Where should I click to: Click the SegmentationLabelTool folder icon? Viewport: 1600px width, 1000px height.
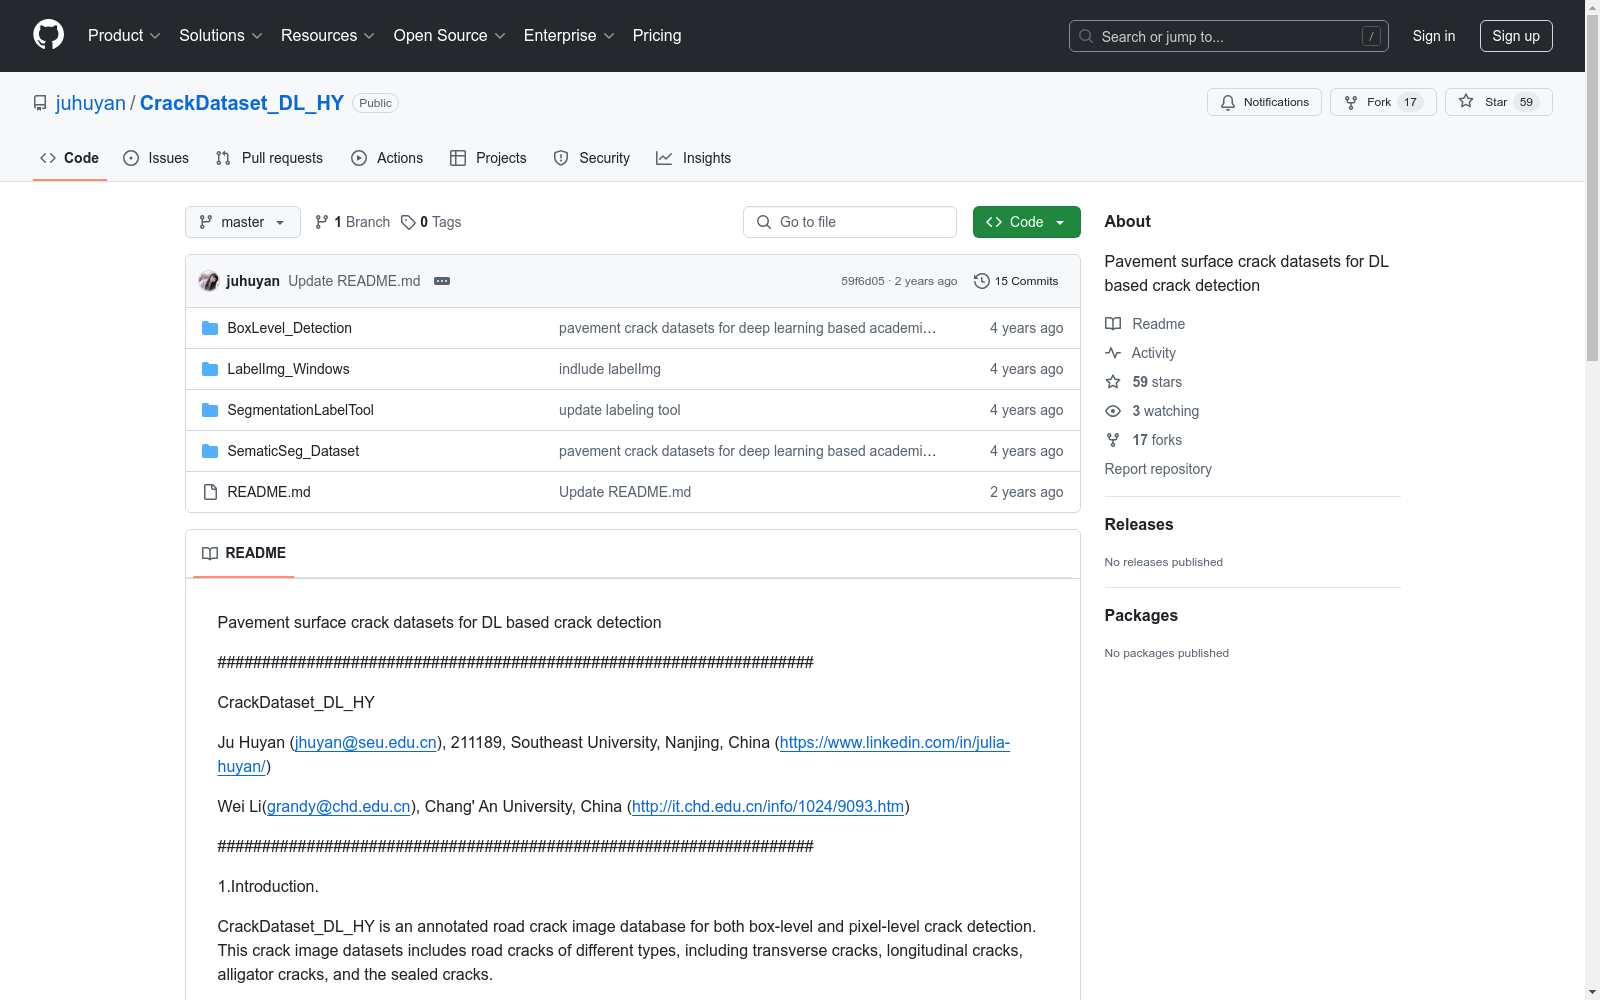pos(210,410)
